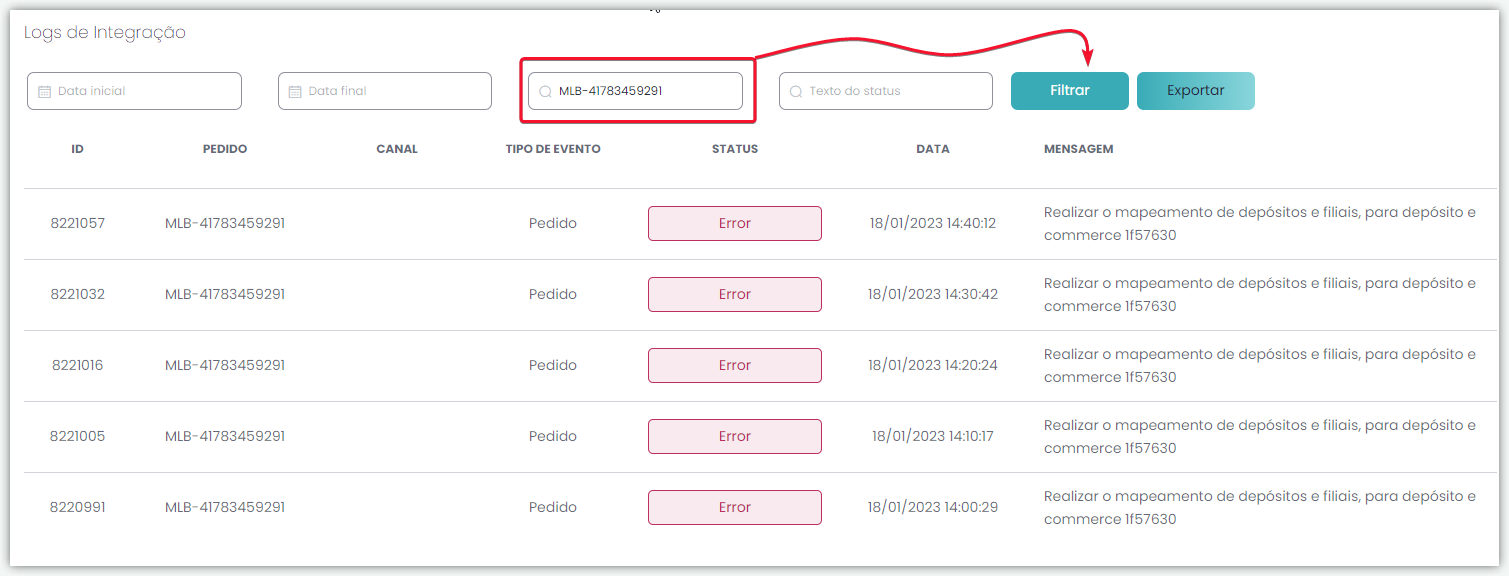Click the Error status badge for log 8220991

click(735, 507)
